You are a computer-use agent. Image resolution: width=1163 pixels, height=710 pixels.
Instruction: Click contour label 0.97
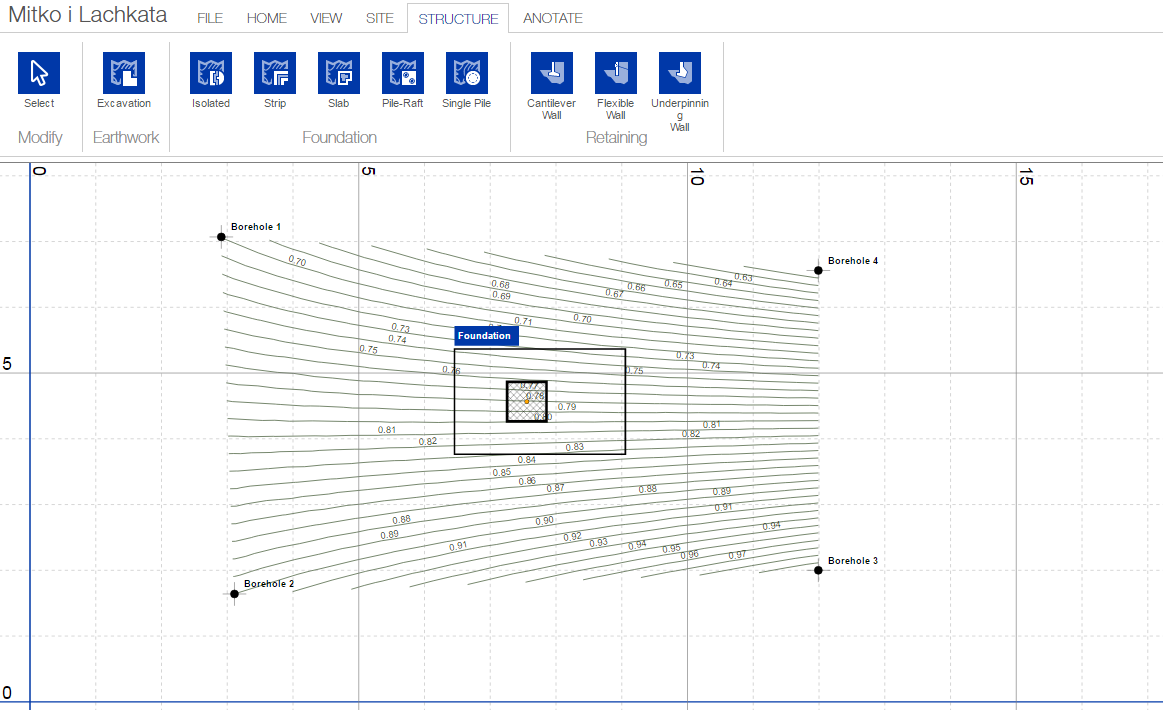coord(737,555)
